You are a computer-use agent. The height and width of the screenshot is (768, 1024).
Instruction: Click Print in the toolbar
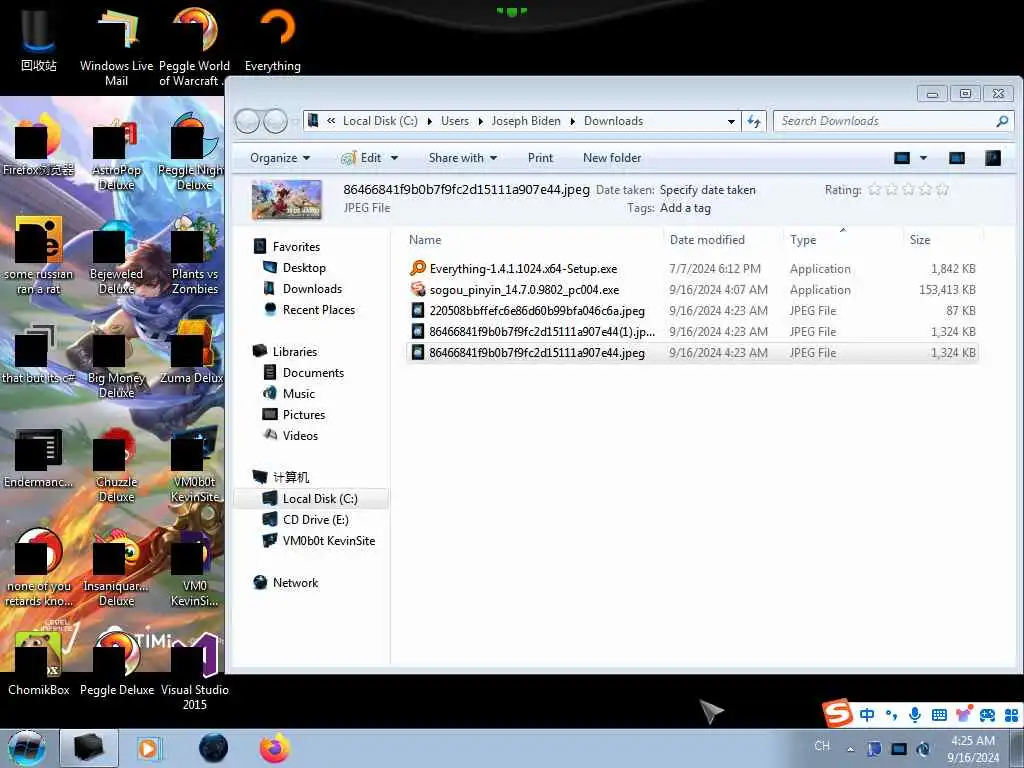point(540,158)
